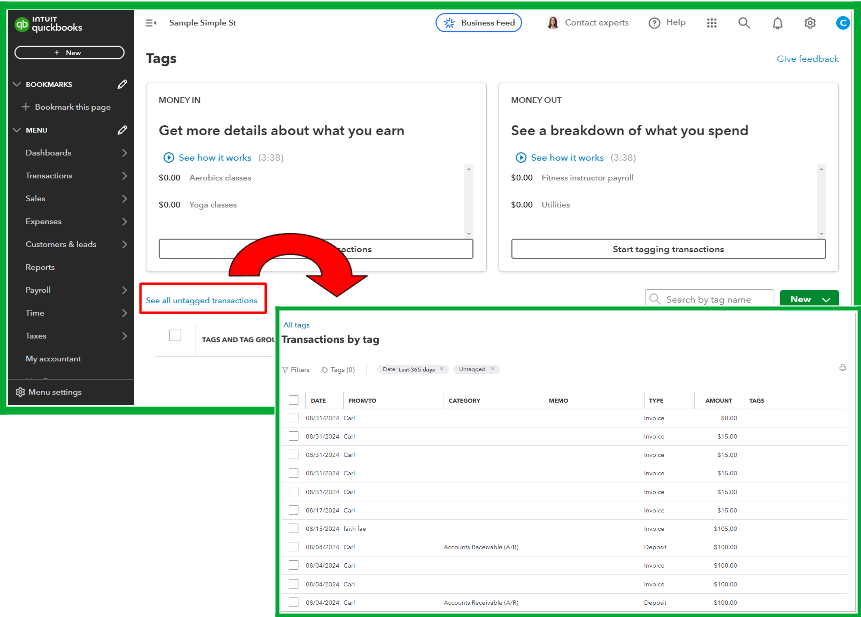Image resolution: width=861 pixels, height=617 pixels.
Task: Expand the Time submenu arrow
Action: click(124, 313)
